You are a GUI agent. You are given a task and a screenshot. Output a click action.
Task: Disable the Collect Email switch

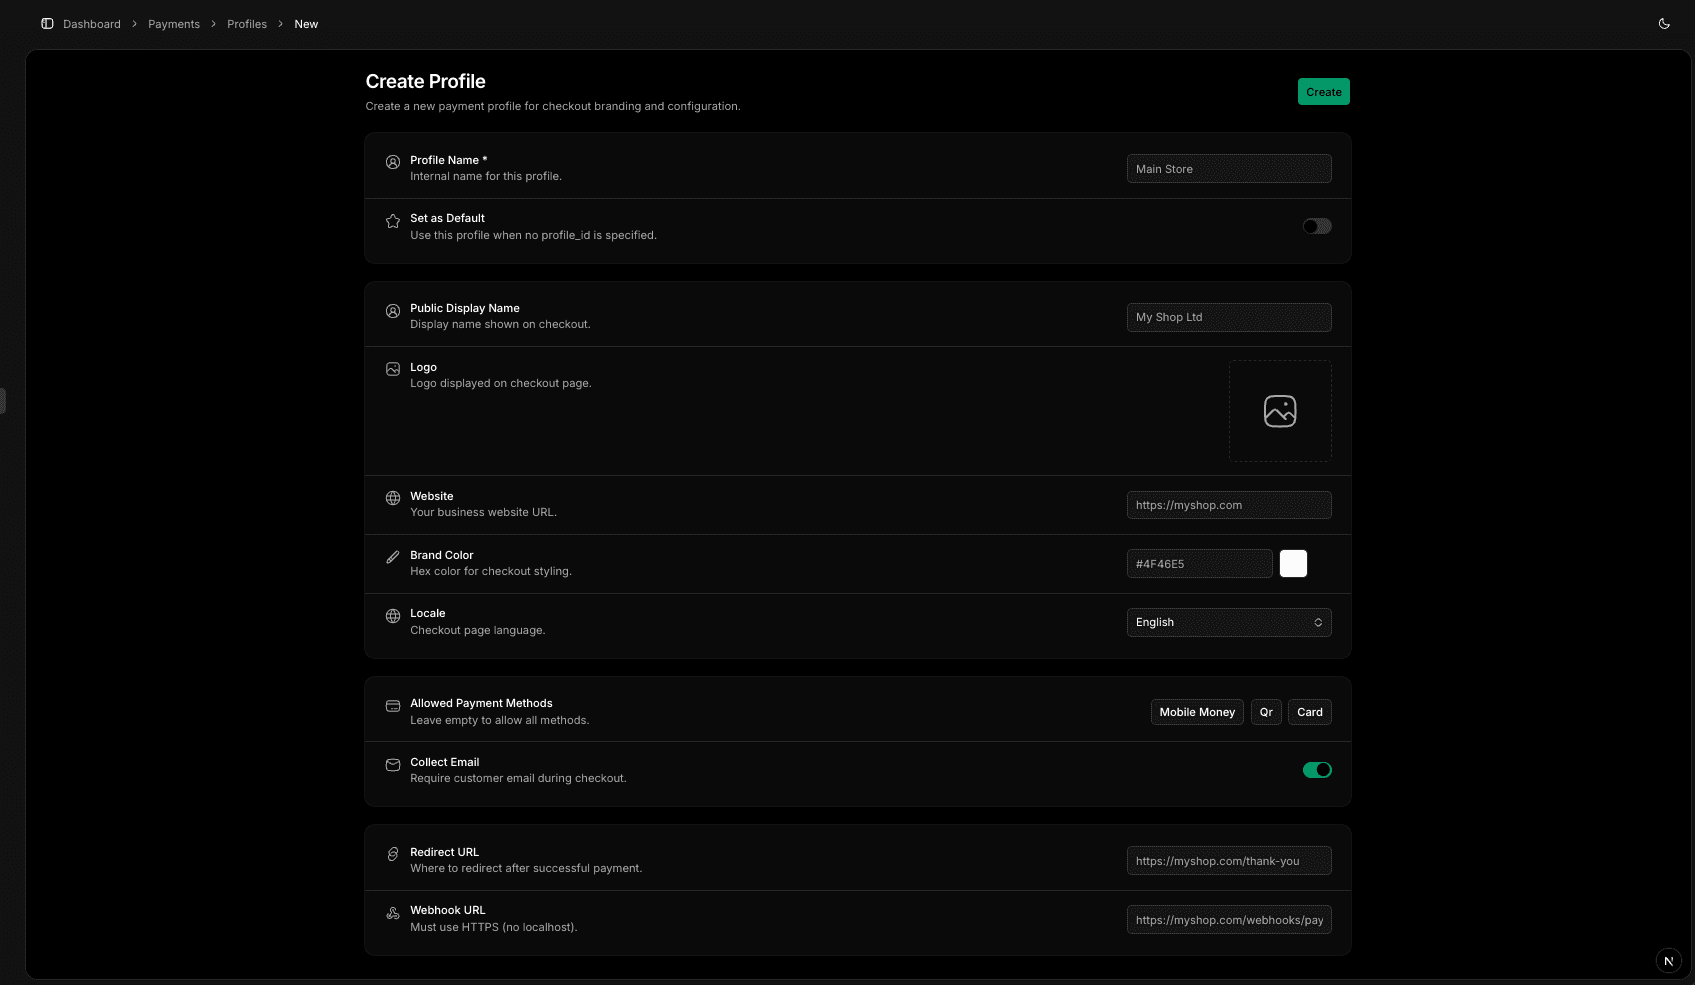coord(1316,770)
